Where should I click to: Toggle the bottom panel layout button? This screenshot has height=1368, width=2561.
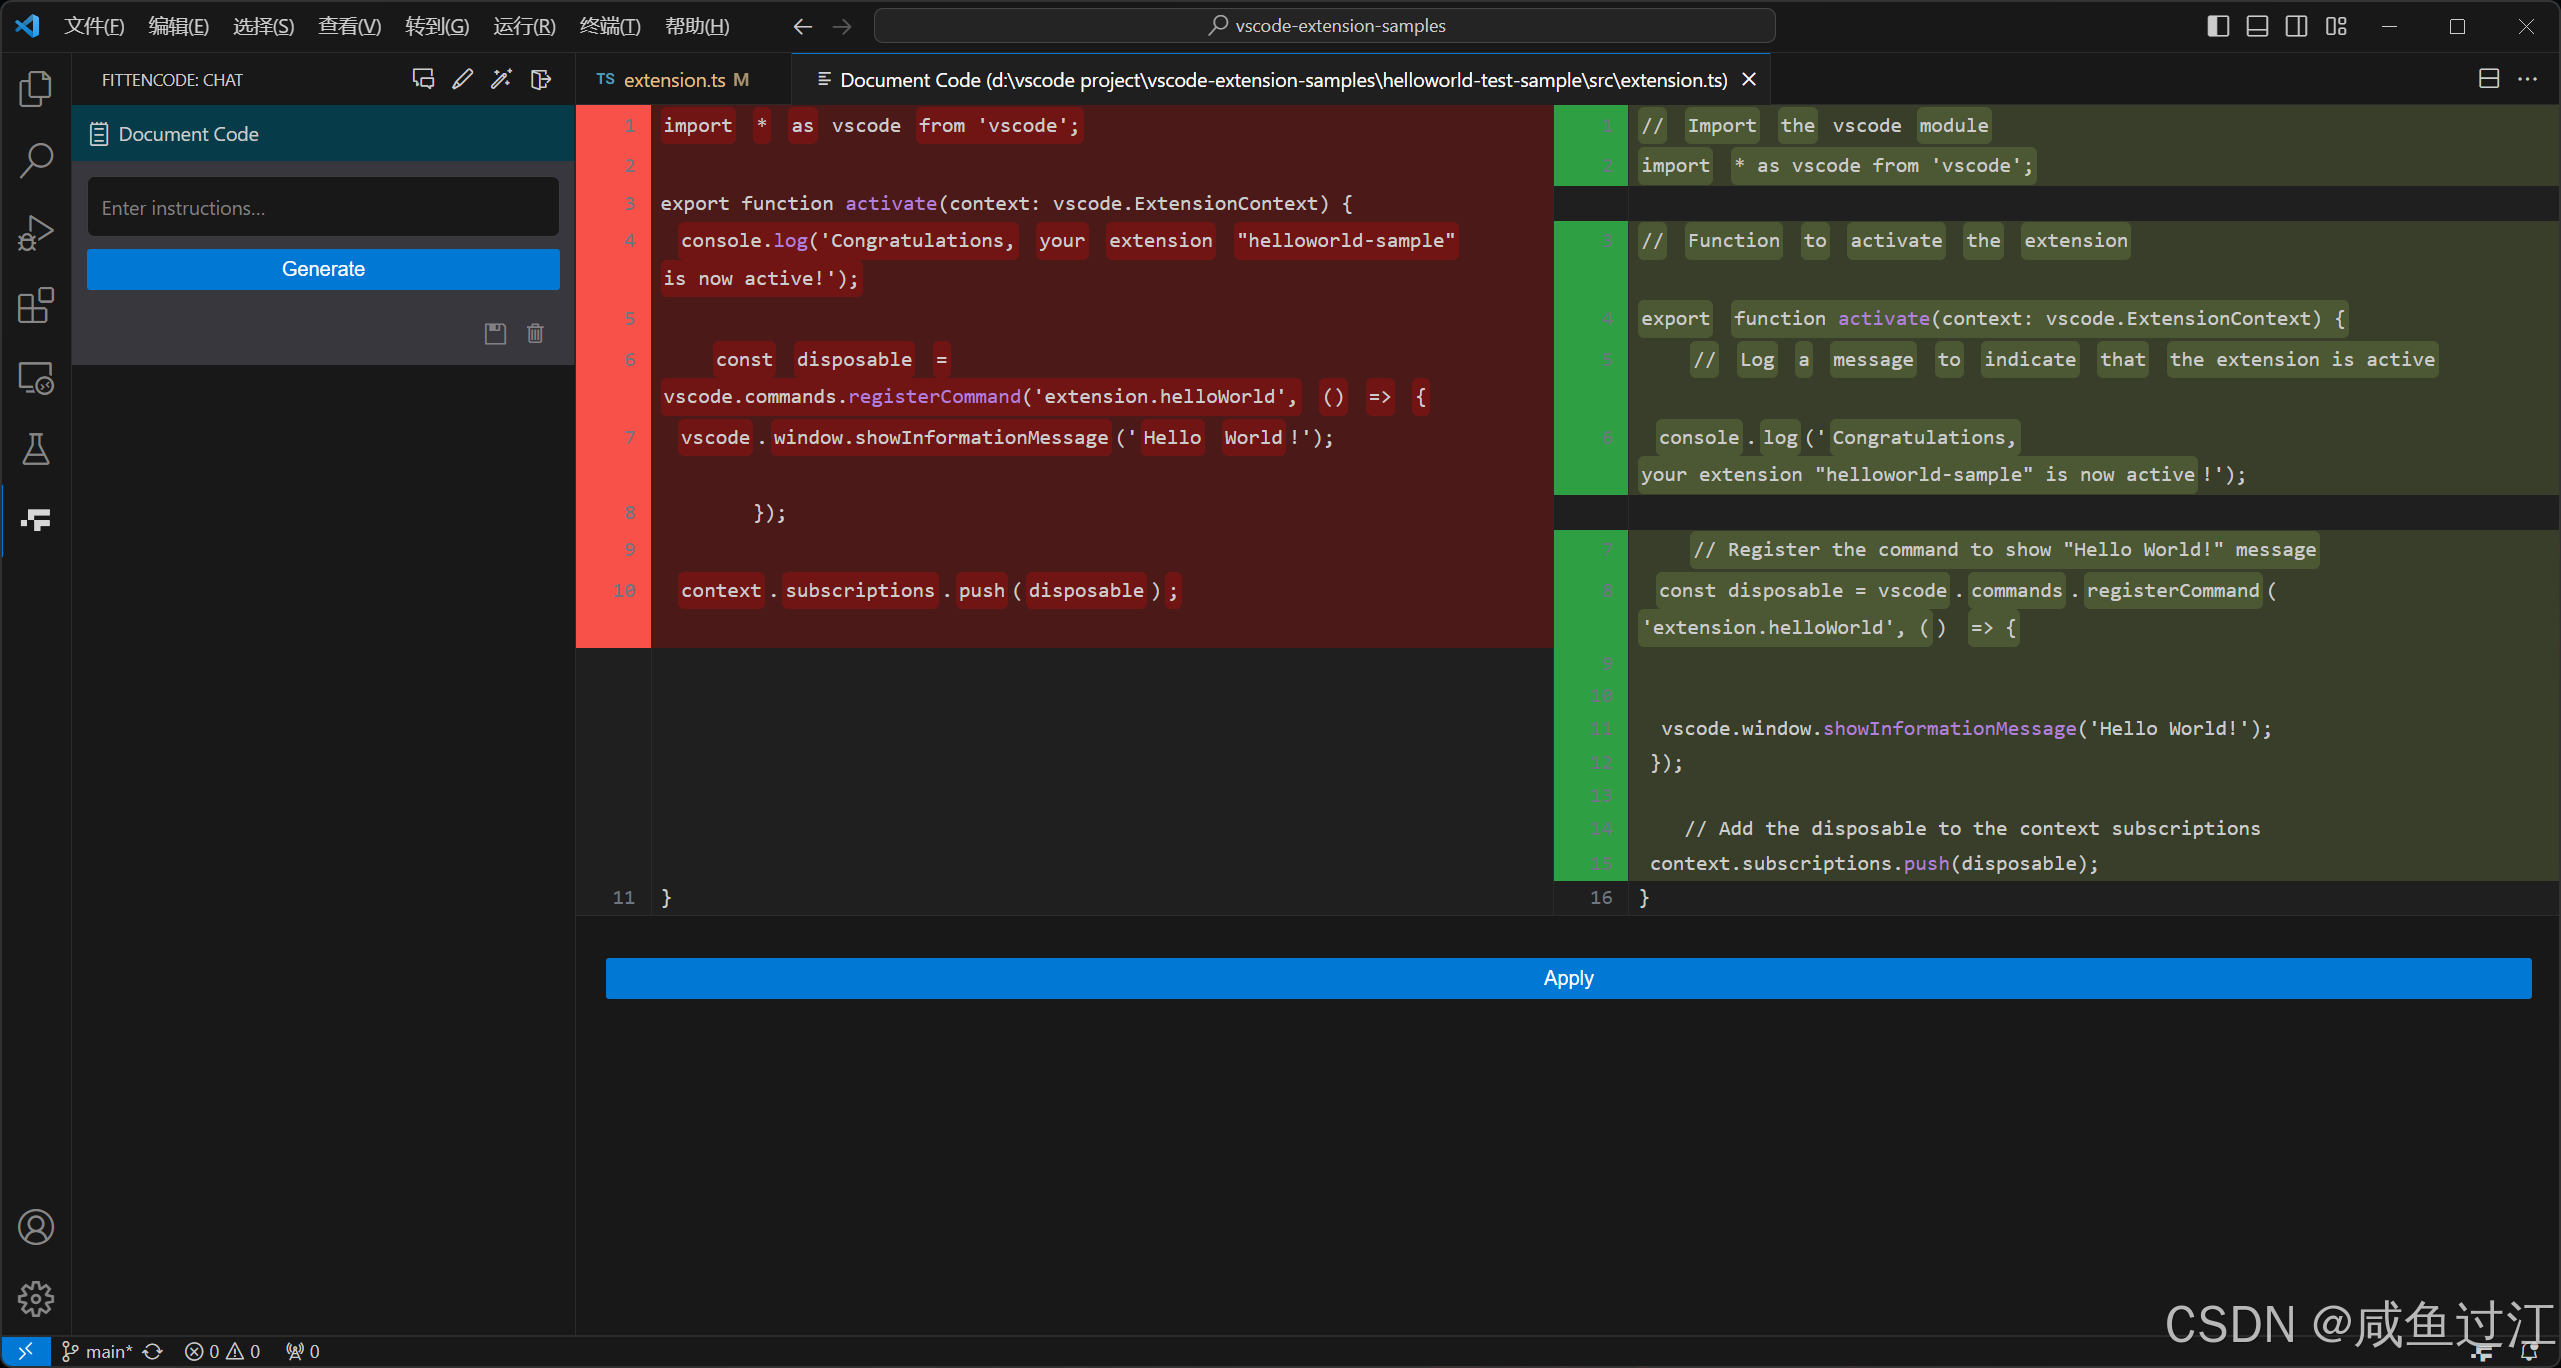point(2257,26)
